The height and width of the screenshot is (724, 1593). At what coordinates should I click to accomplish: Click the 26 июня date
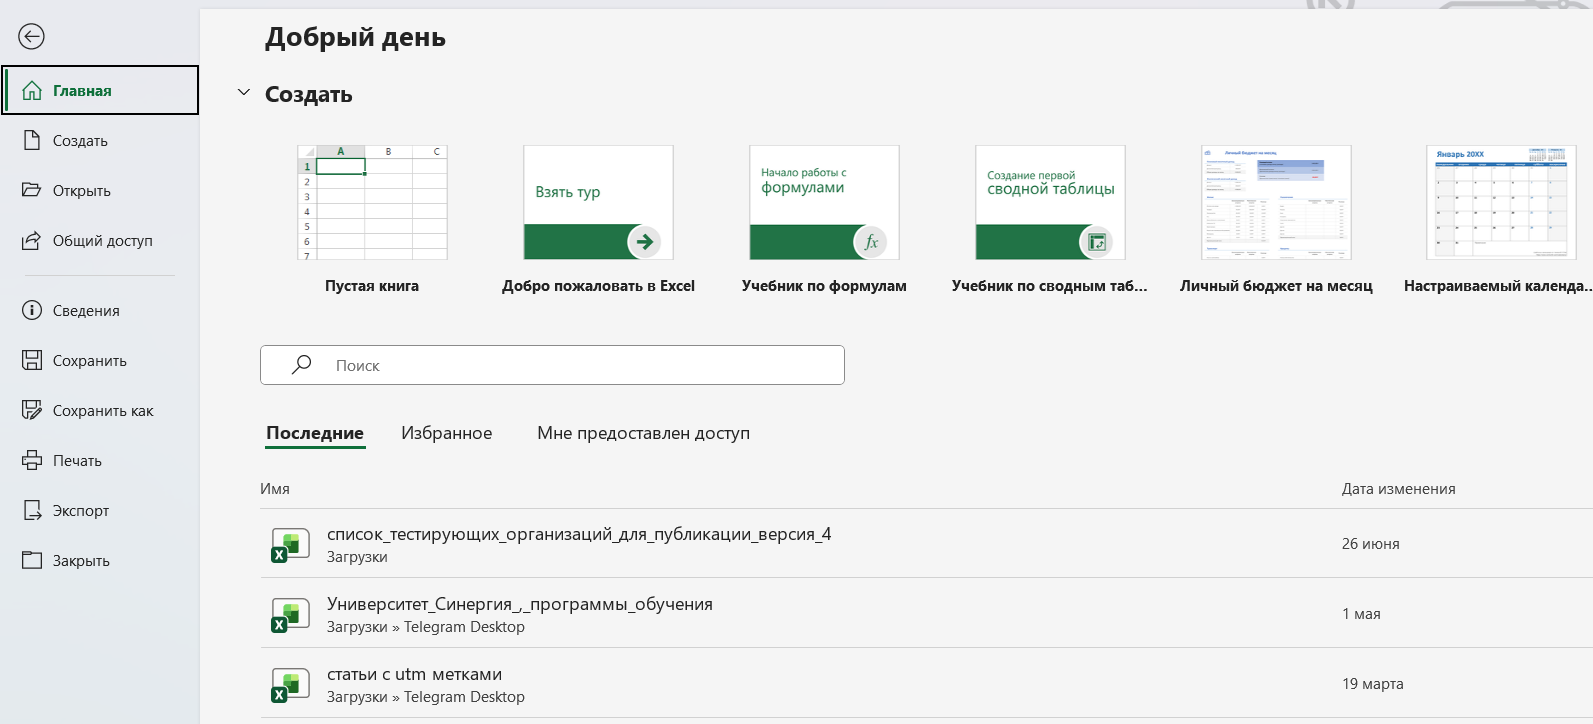[x=1370, y=544]
